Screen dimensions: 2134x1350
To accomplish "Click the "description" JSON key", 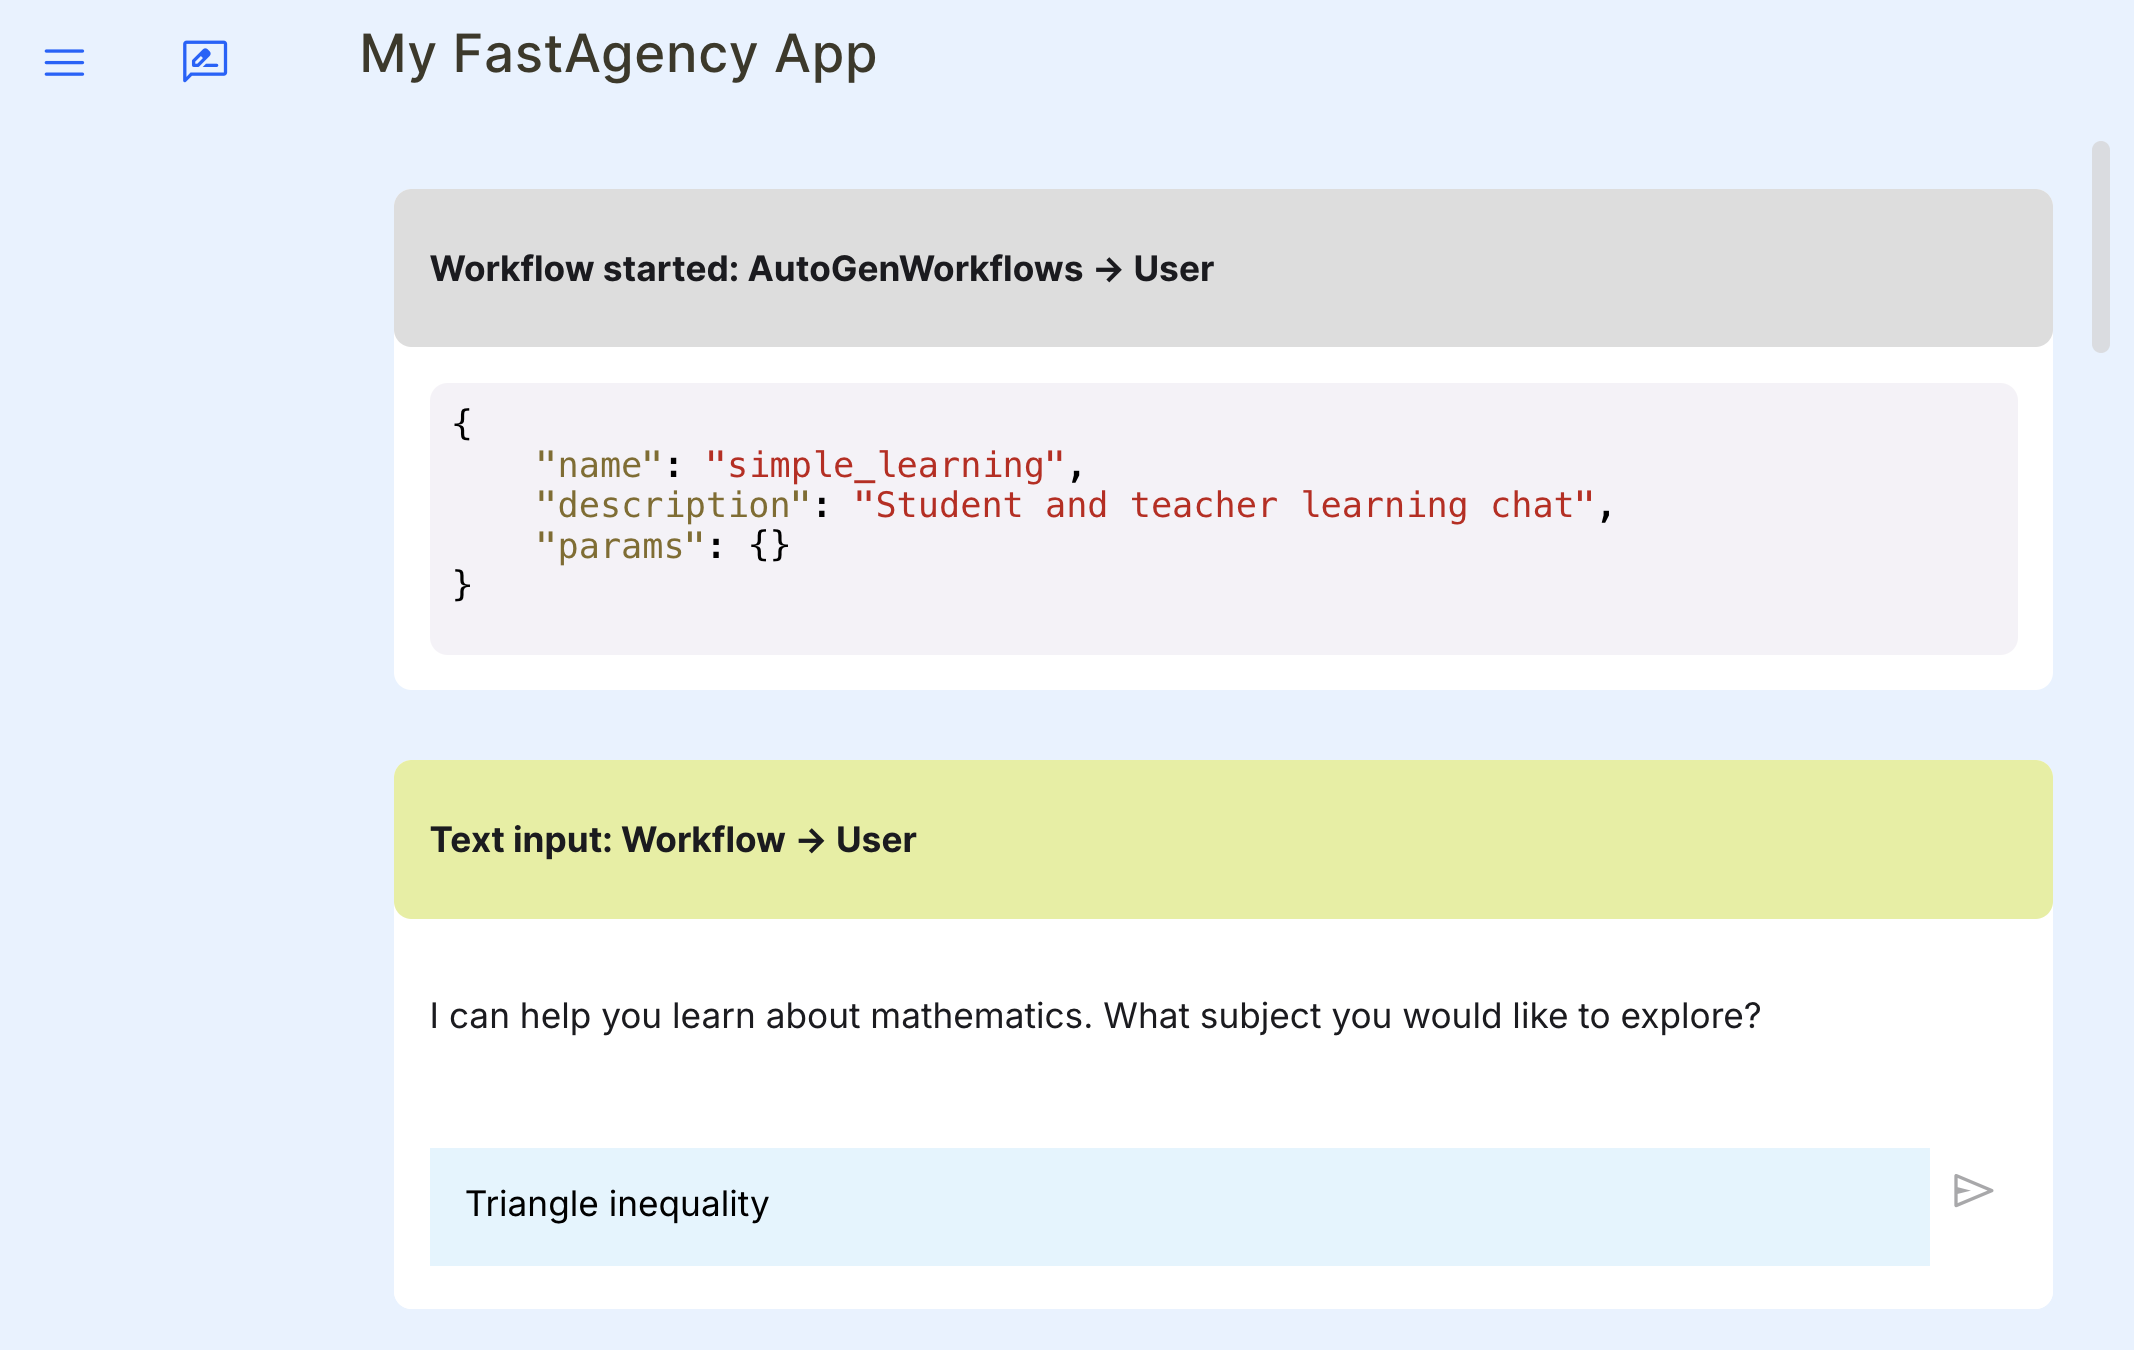I will click(x=672, y=505).
